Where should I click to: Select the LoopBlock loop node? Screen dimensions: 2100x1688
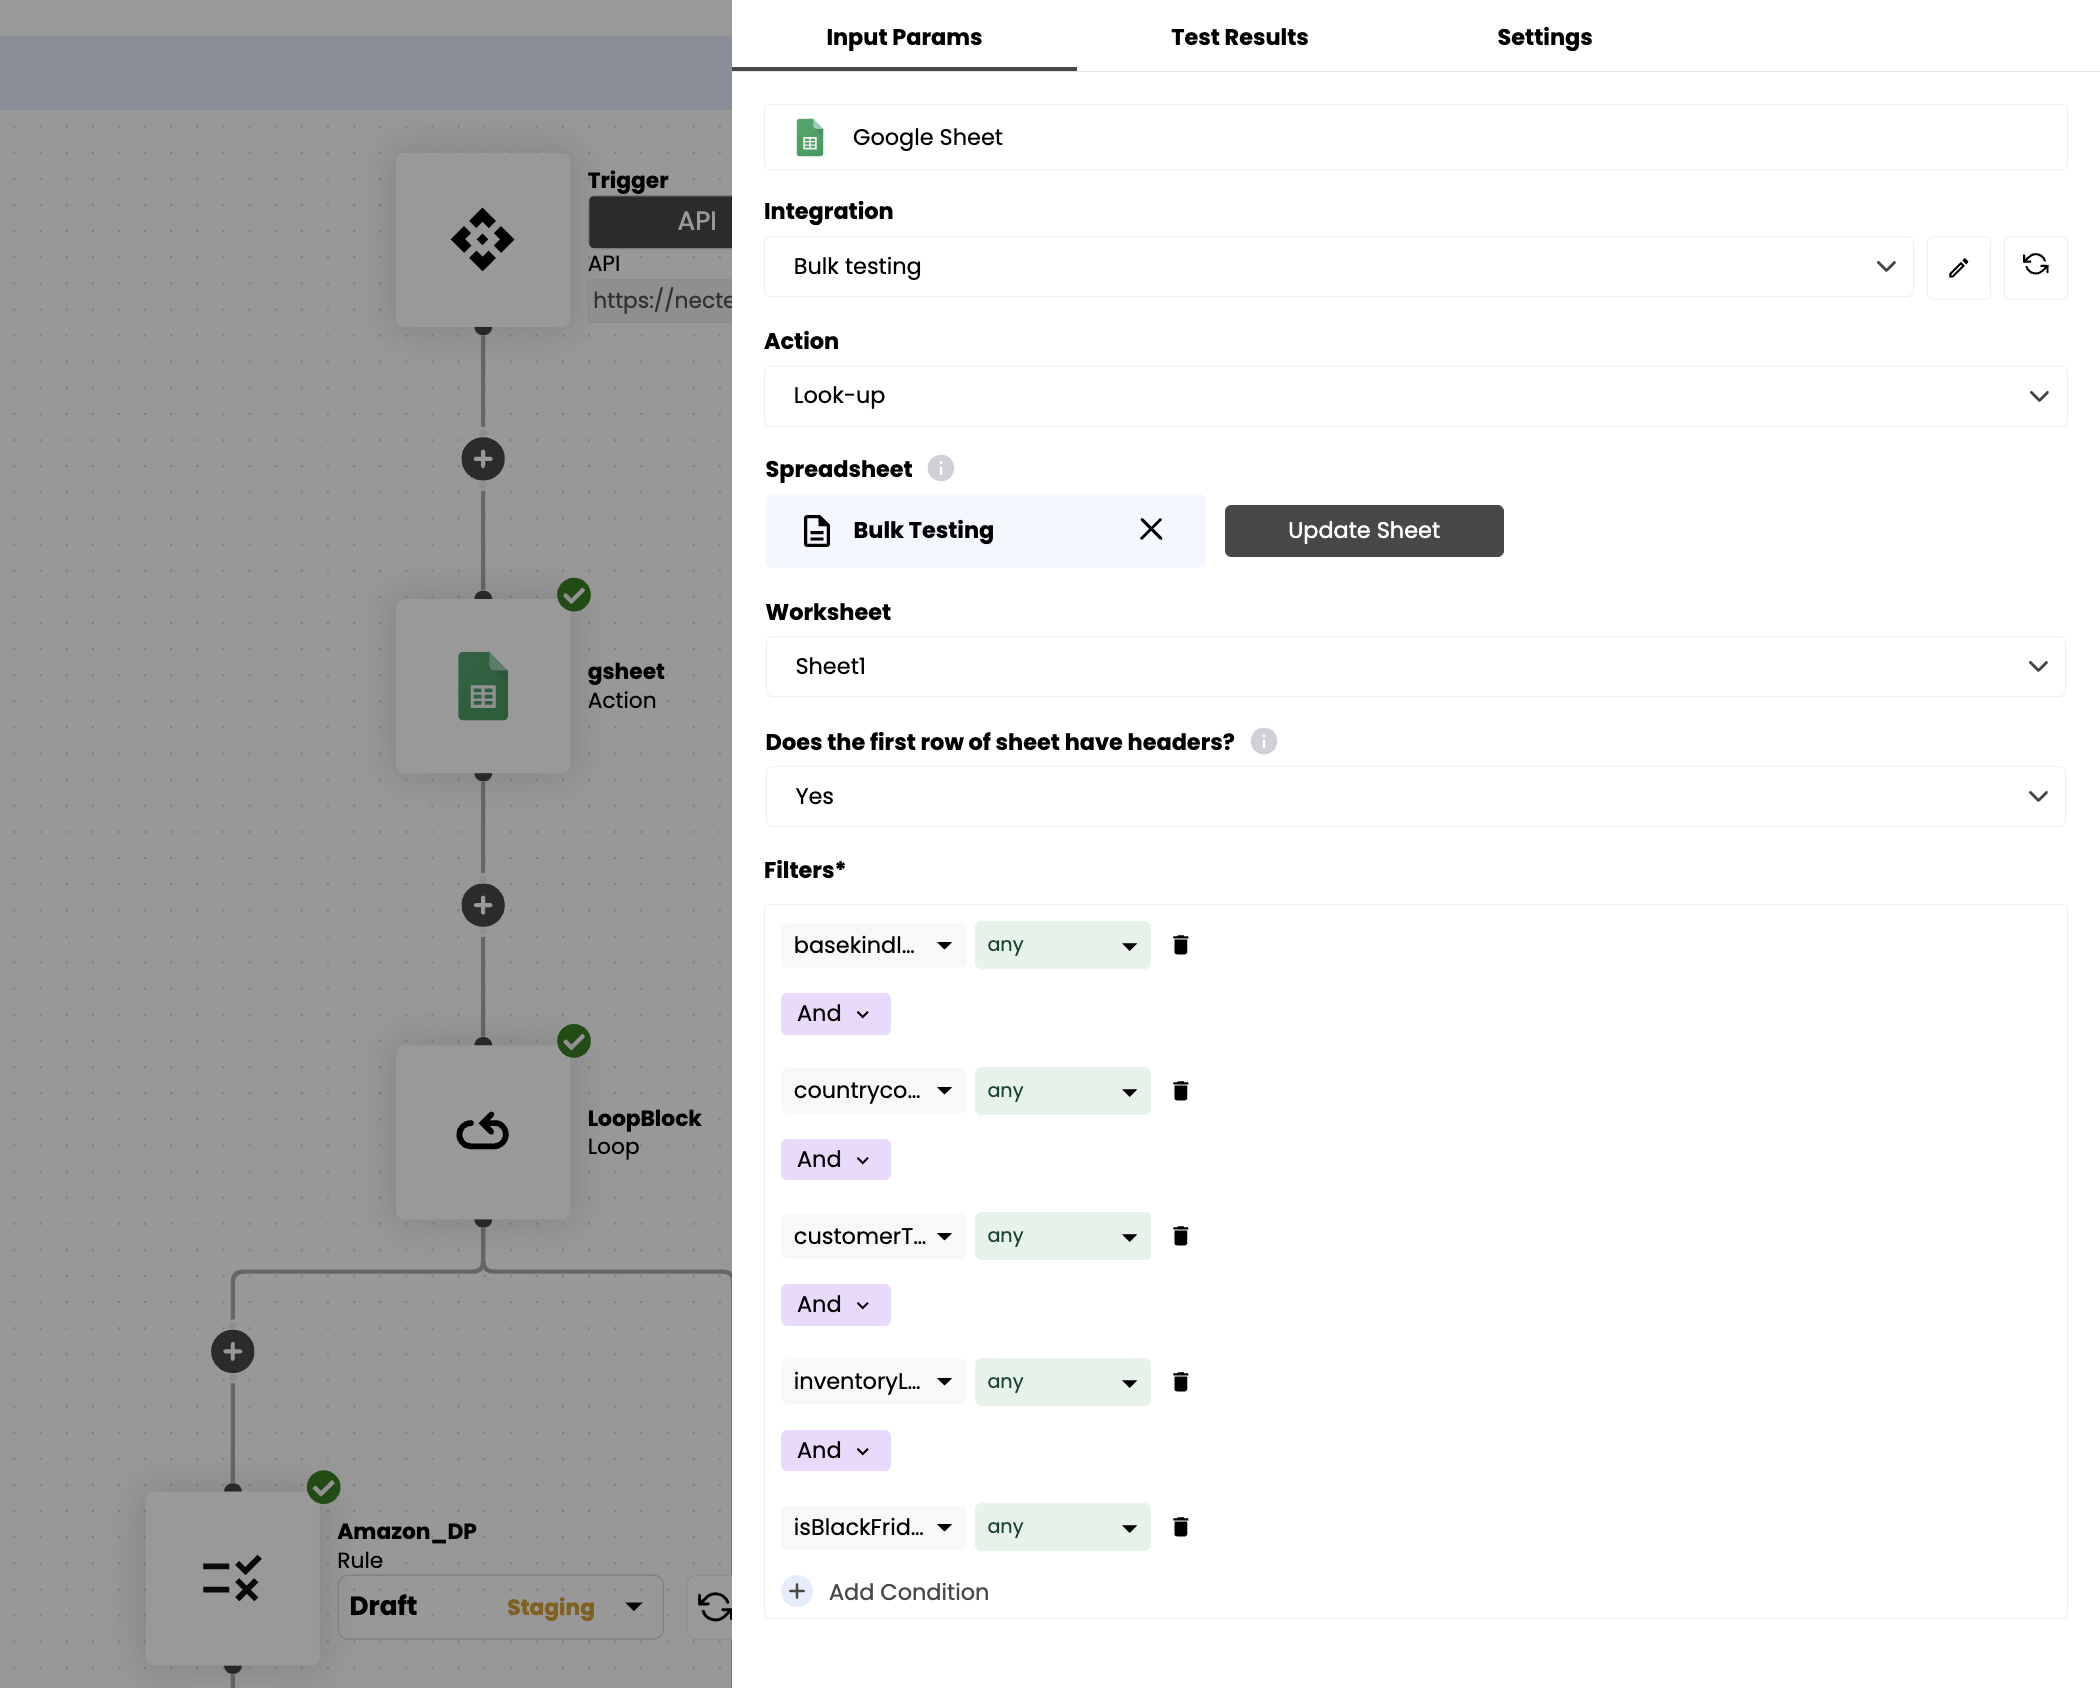(483, 1132)
